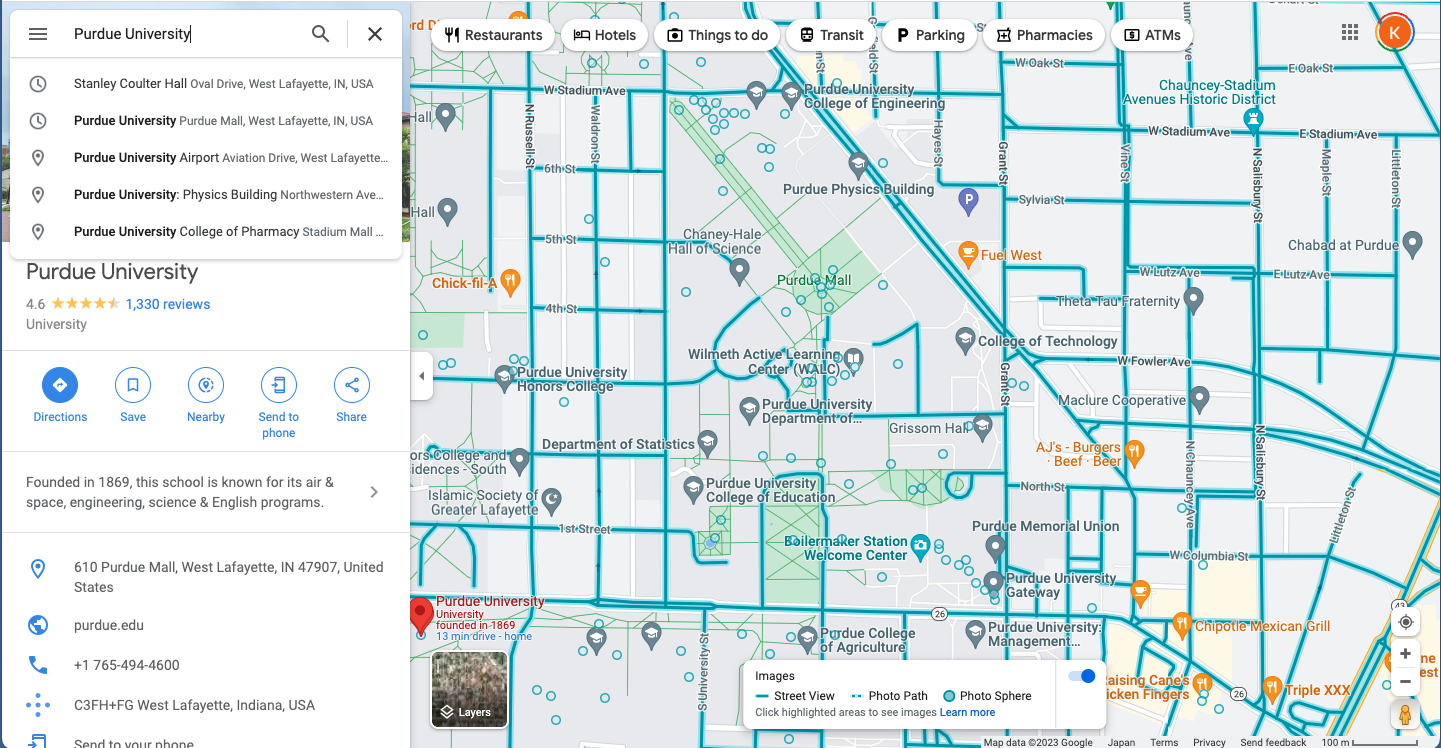The image size is (1441, 748).
Task: Click Send feedback in map footer
Action: [x=1273, y=742]
